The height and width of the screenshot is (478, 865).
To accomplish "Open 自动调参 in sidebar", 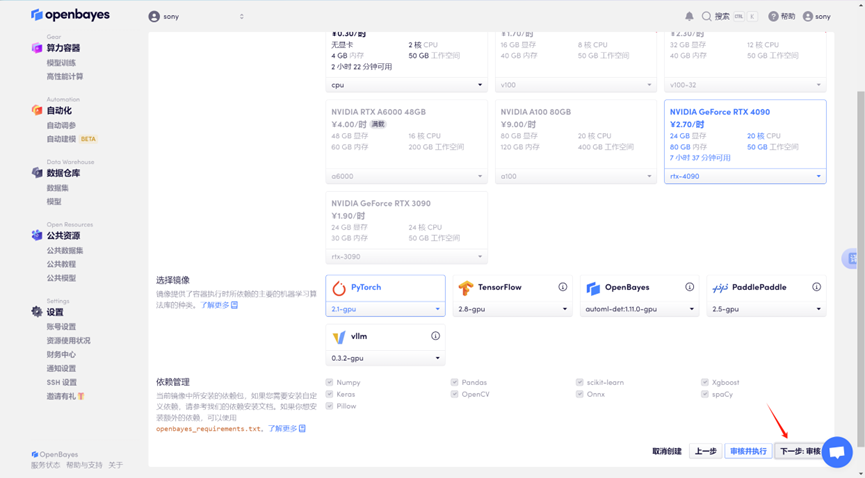I will click(61, 125).
